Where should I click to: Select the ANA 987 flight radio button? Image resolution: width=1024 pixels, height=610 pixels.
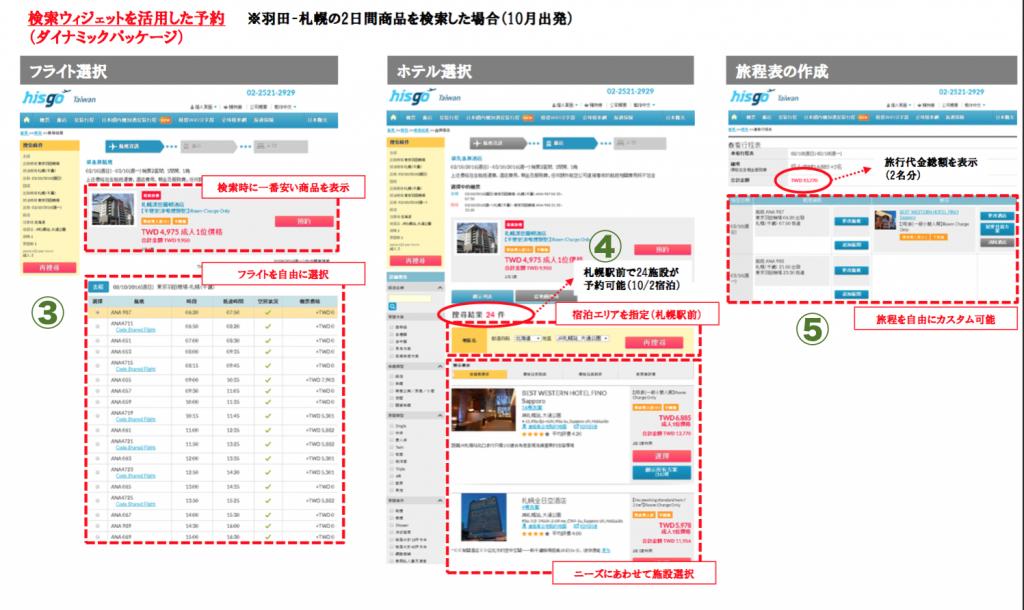[x=97, y=311]
